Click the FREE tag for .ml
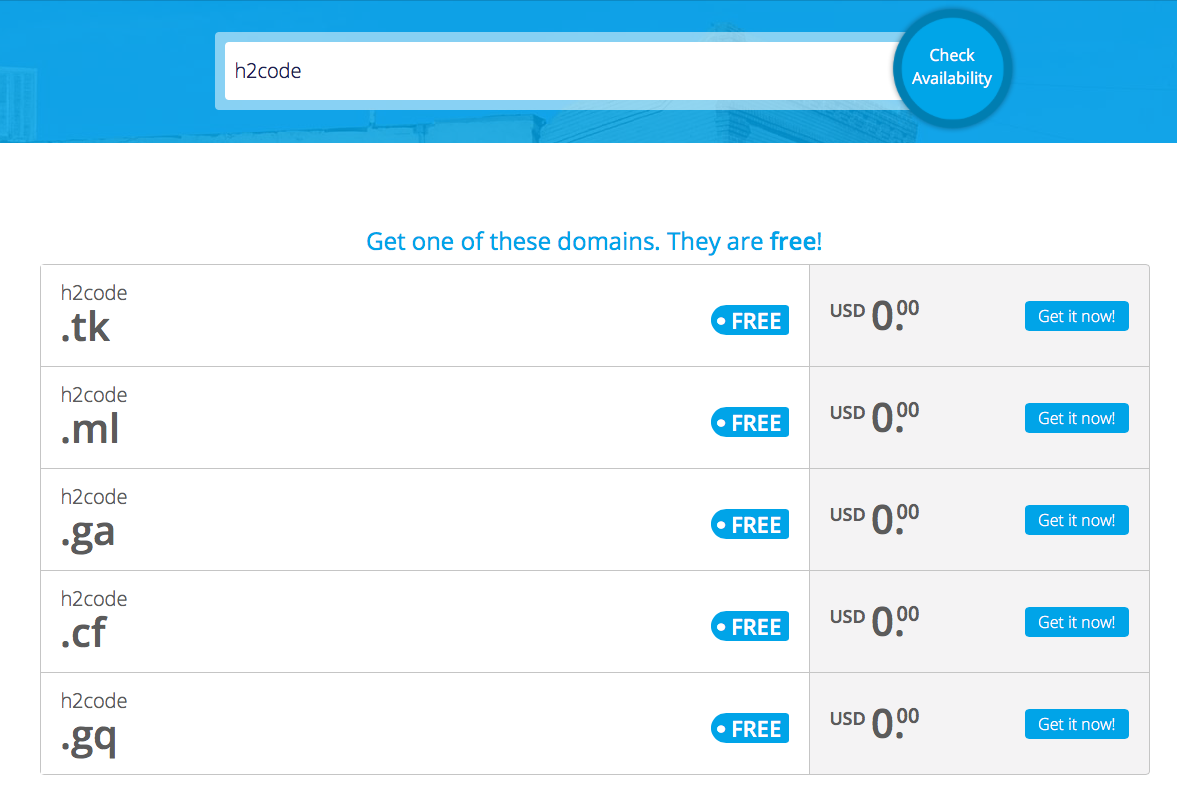Screen dimensions: 1177x789 tap(750, 423)
